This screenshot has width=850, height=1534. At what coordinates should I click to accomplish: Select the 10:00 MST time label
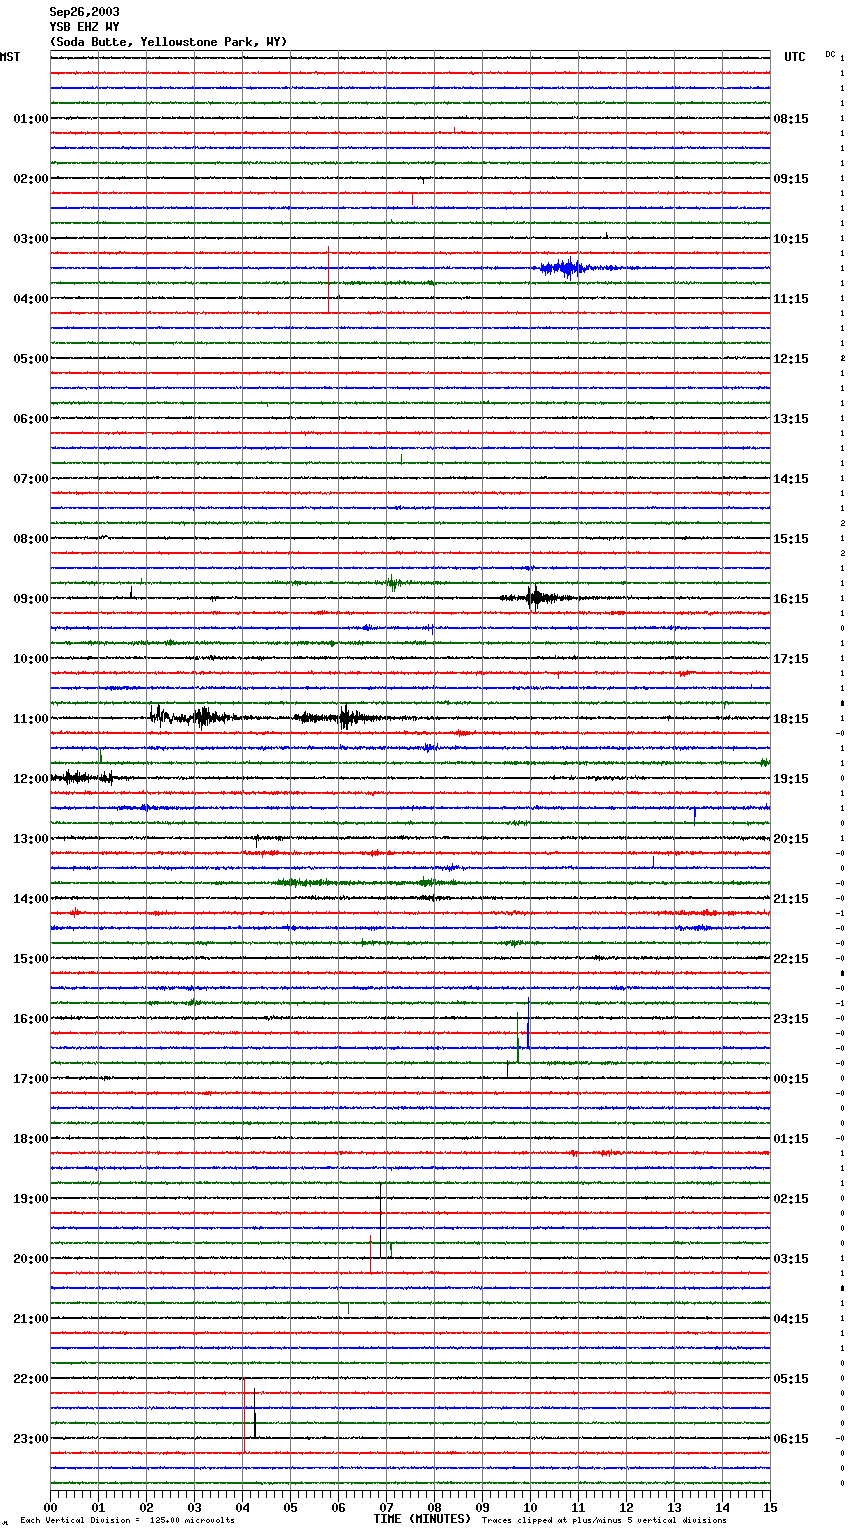(x=31, y=659)
